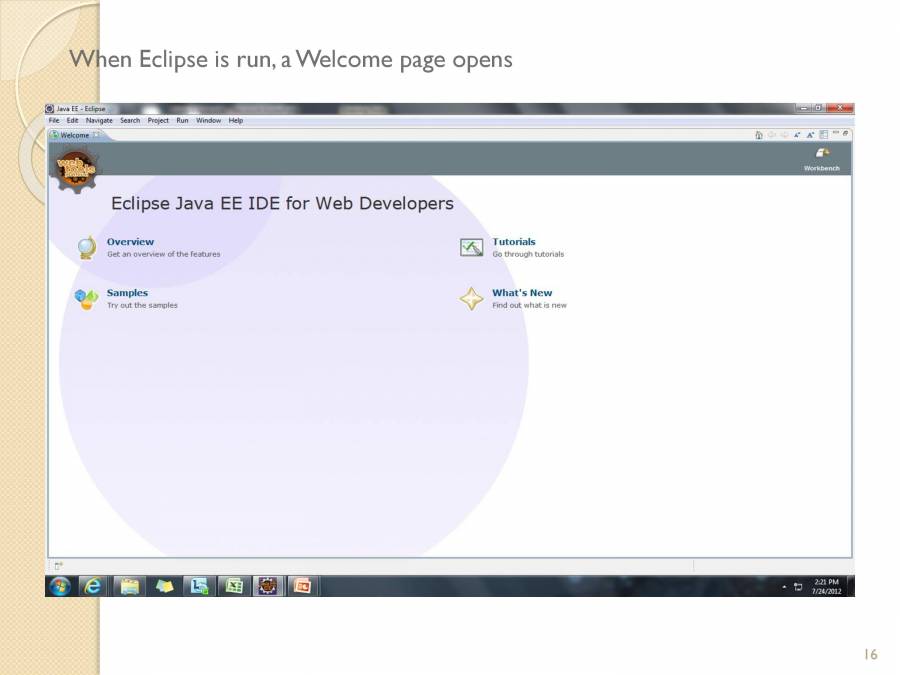Open the What's New link
This screenshot has height=675, width=900.
[x=521, y=293]
